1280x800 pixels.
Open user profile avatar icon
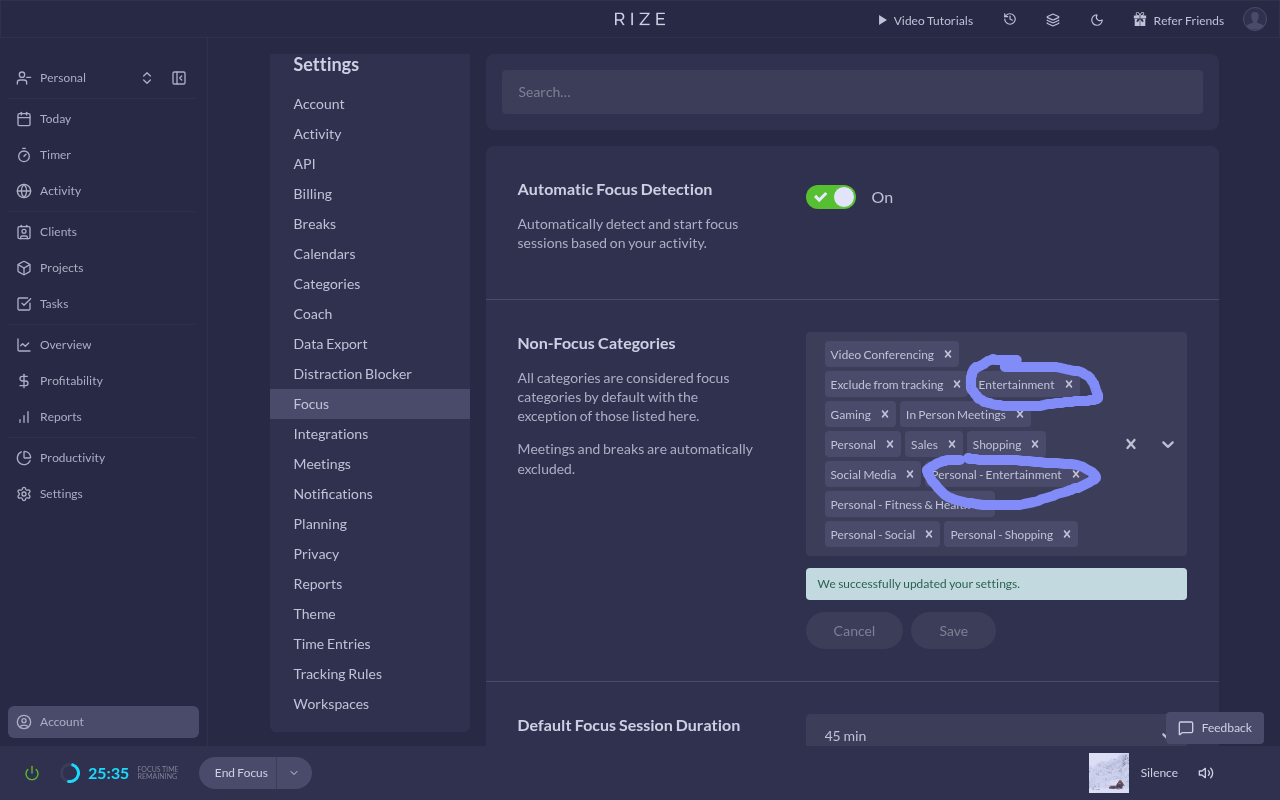tap(1254, 19)
